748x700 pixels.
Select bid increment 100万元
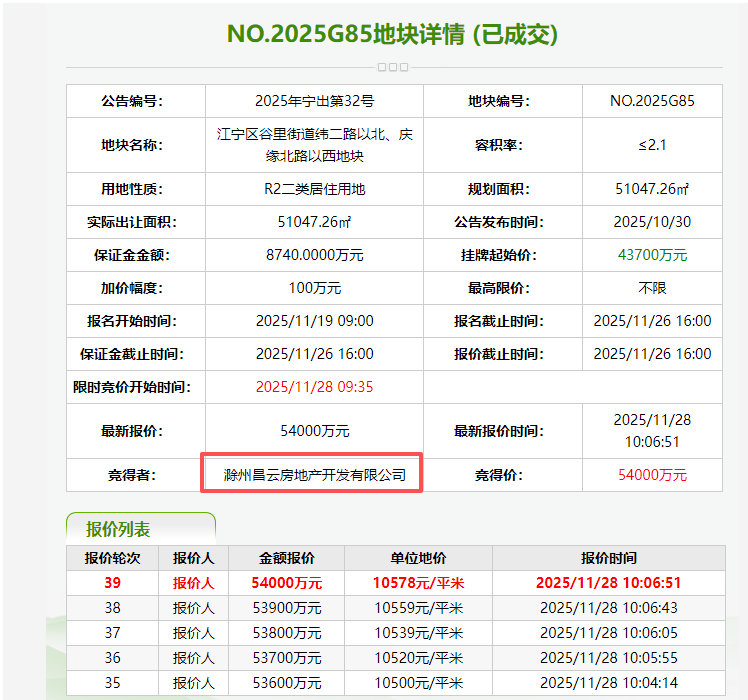click(x=314, y=288)
